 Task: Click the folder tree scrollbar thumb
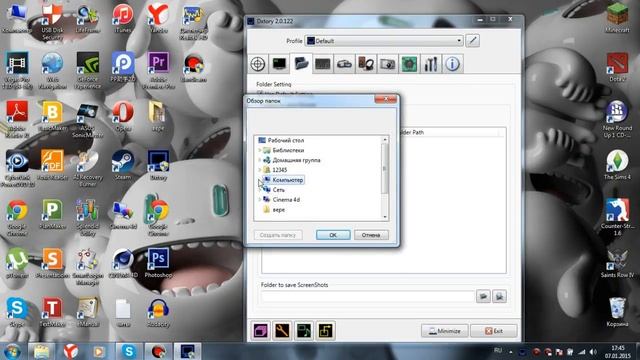384,168
